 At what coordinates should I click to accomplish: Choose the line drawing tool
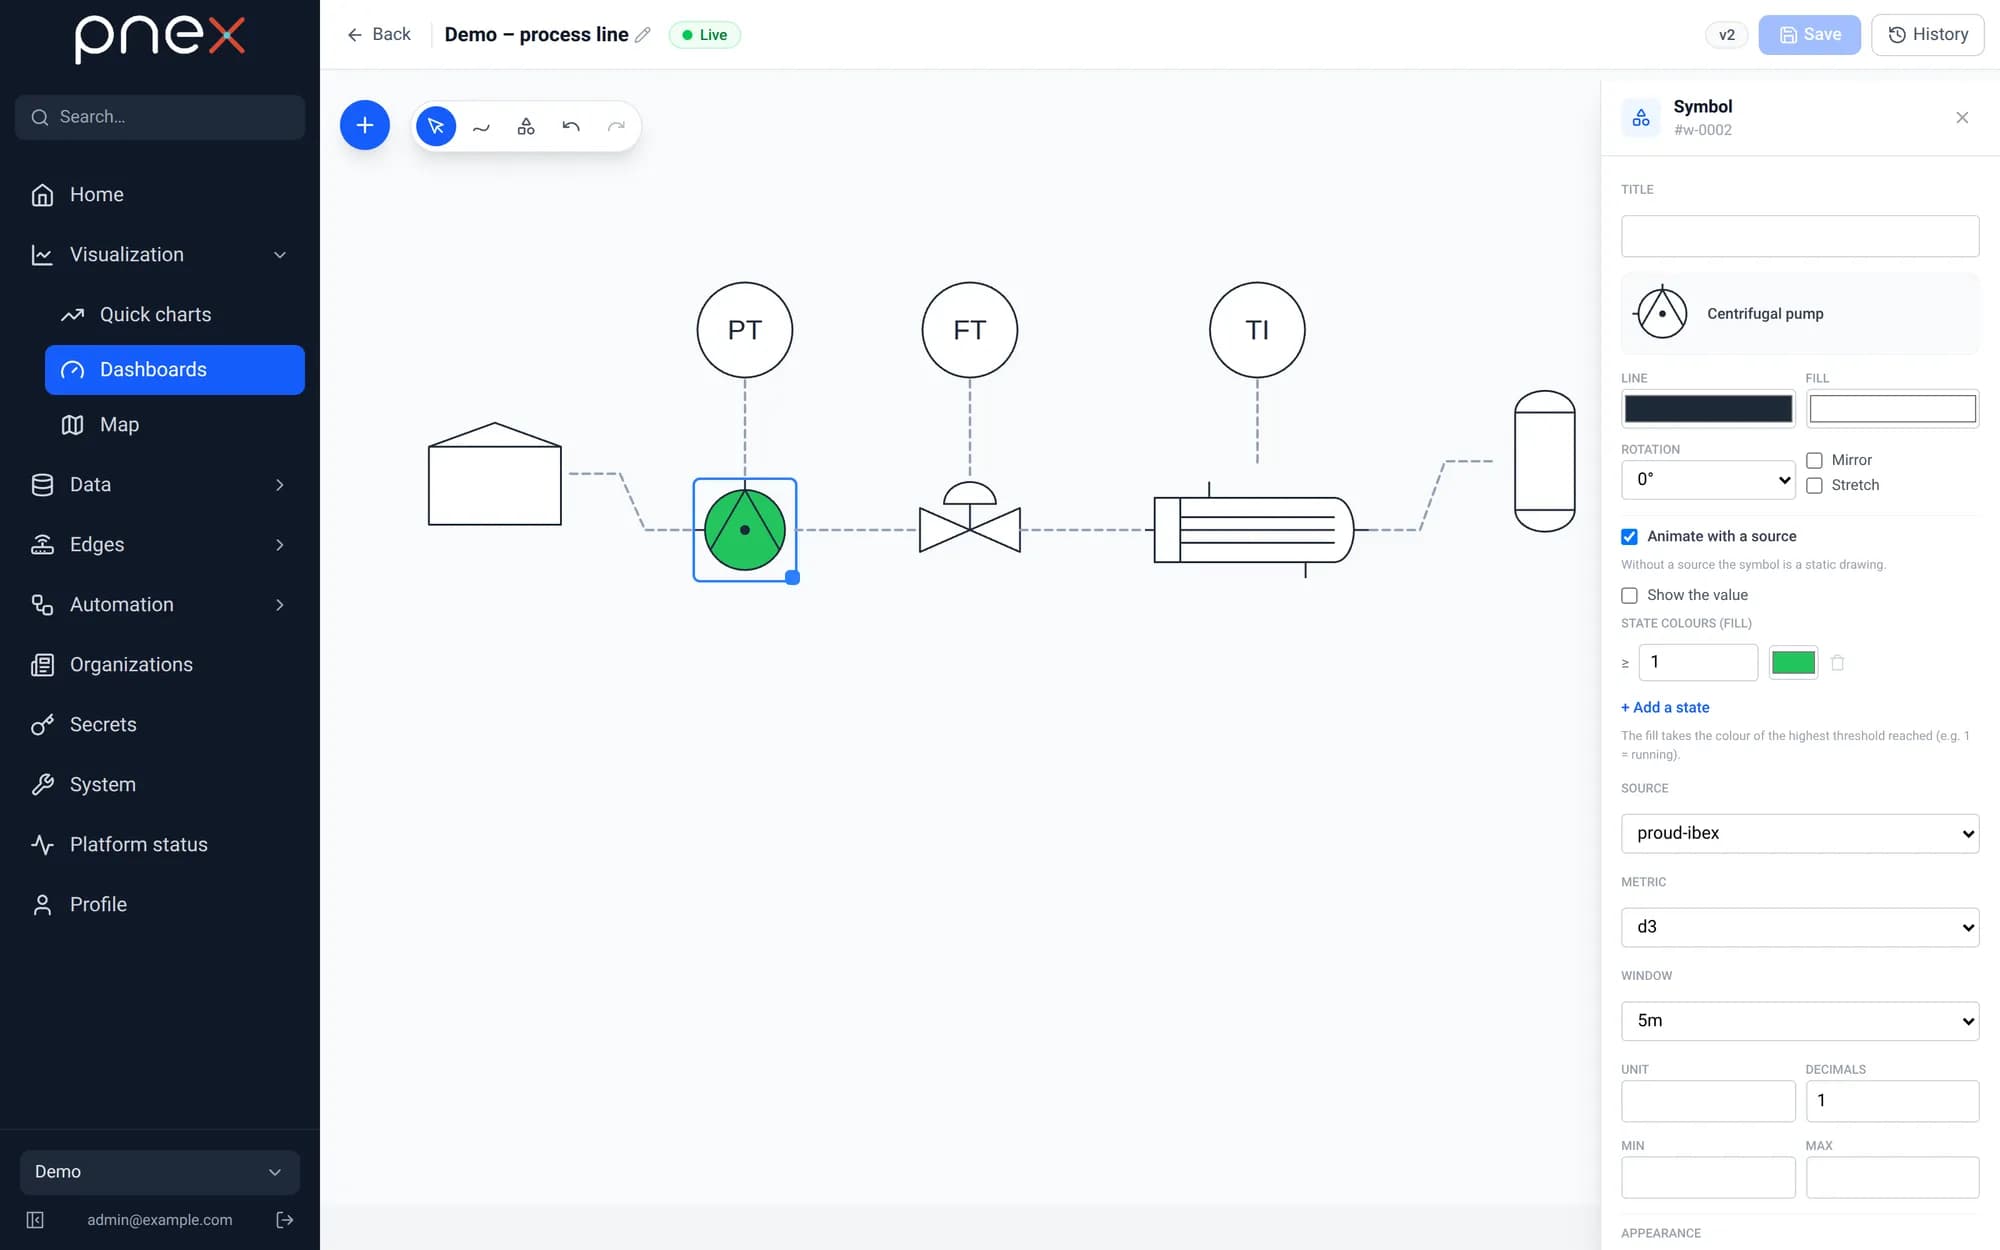pyautogui.click(x=481, y=126)
